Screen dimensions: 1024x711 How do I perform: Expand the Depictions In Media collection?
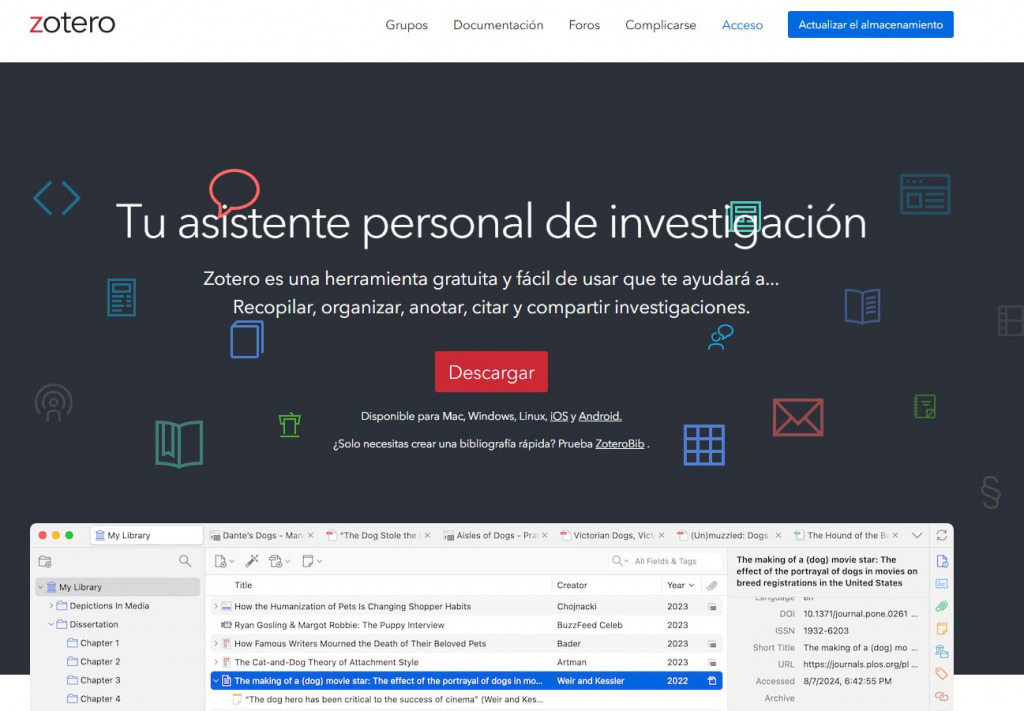[x=51, y=606]
